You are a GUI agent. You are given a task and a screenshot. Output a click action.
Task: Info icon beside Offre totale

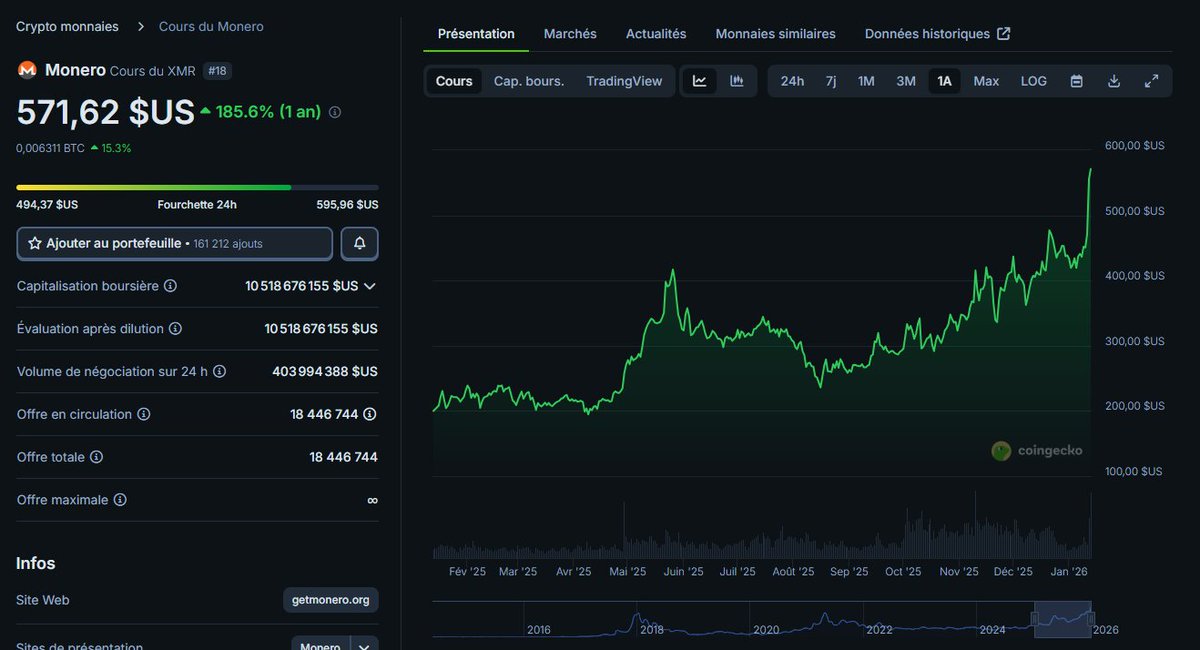point(96,457)
